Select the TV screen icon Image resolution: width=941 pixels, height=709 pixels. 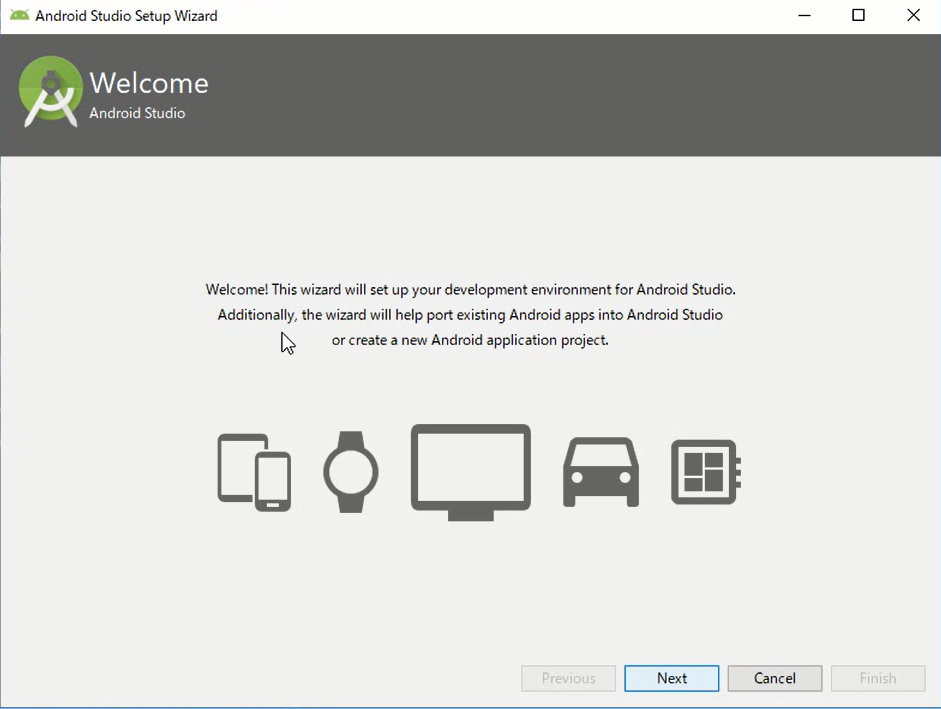coord(471,471)
